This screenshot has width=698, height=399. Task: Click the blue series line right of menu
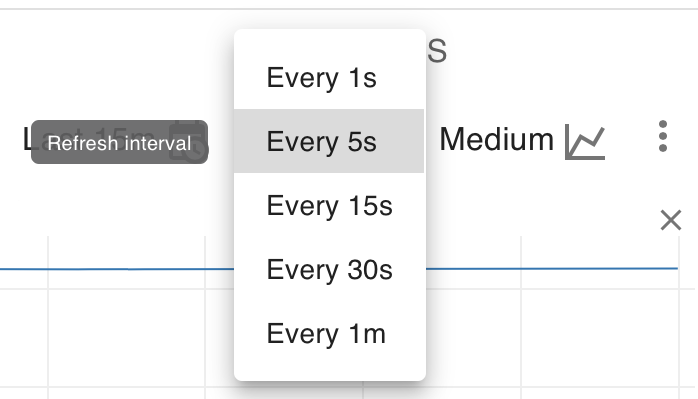click(552, 269)
